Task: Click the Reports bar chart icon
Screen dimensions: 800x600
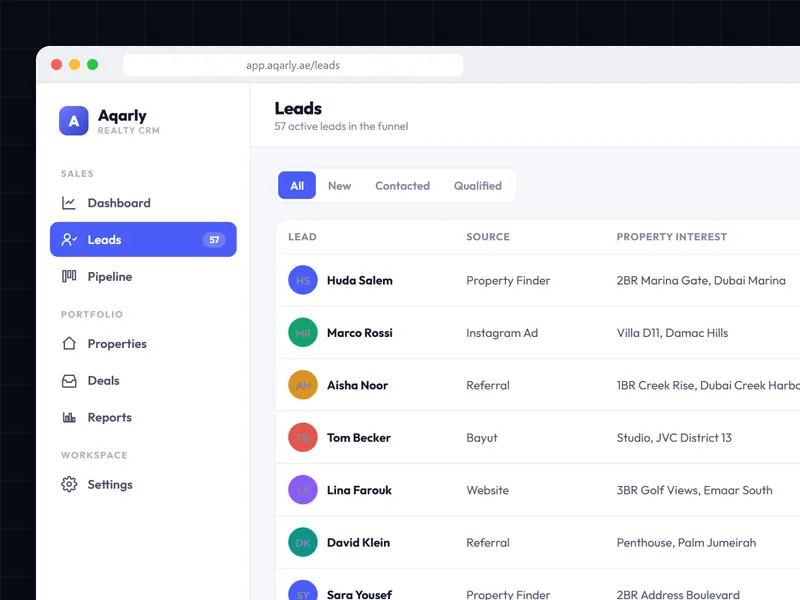Action: pyautogui.click(x=69, y=417)
